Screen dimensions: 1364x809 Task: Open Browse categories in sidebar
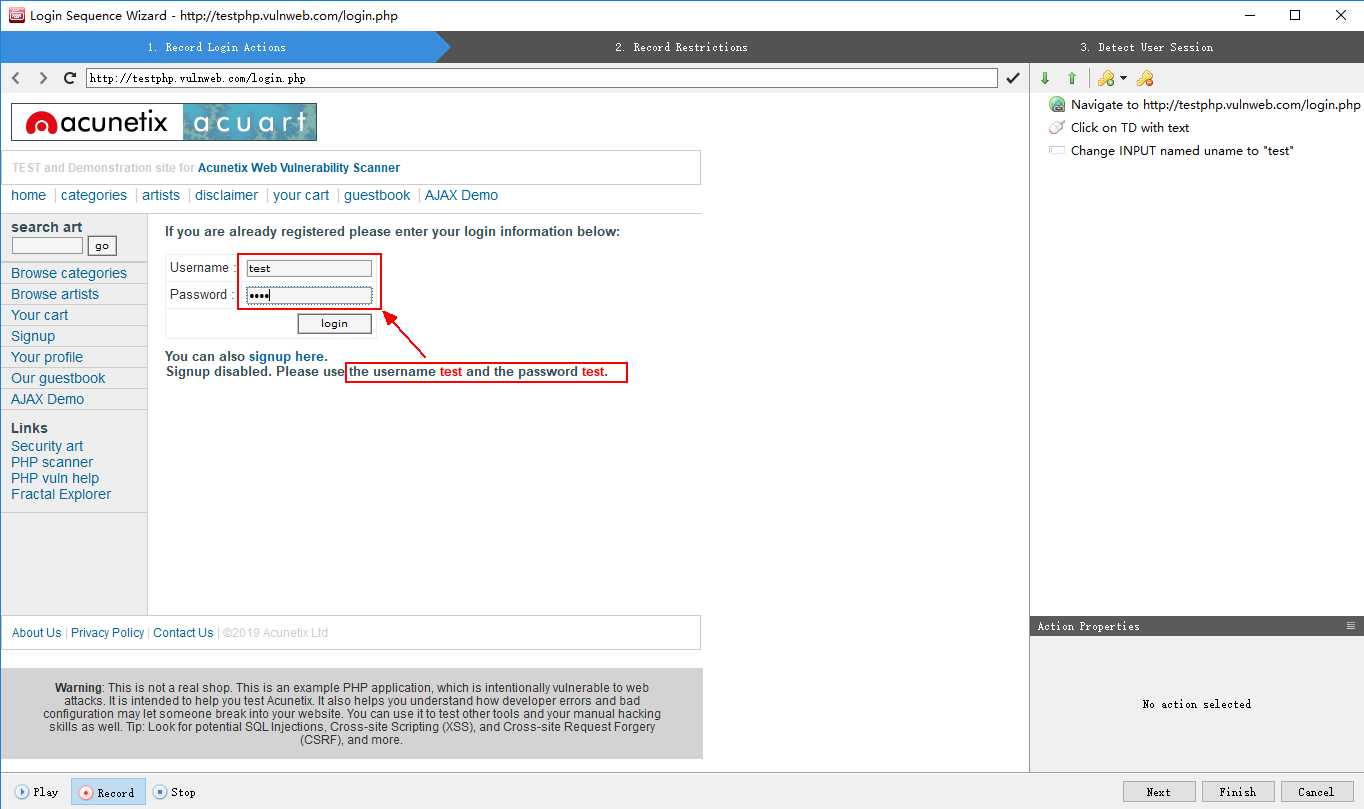coord(69,273)
